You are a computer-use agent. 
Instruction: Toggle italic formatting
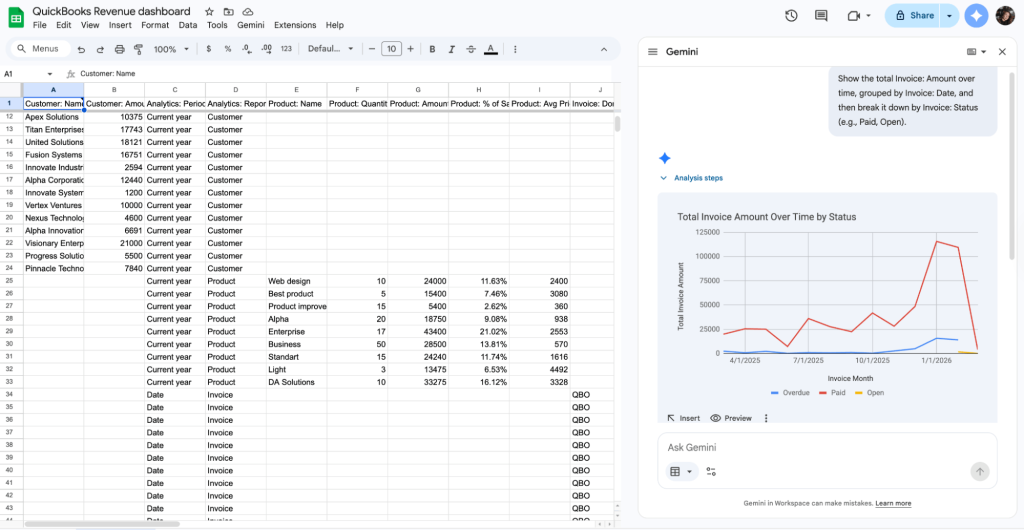point(451,49)
